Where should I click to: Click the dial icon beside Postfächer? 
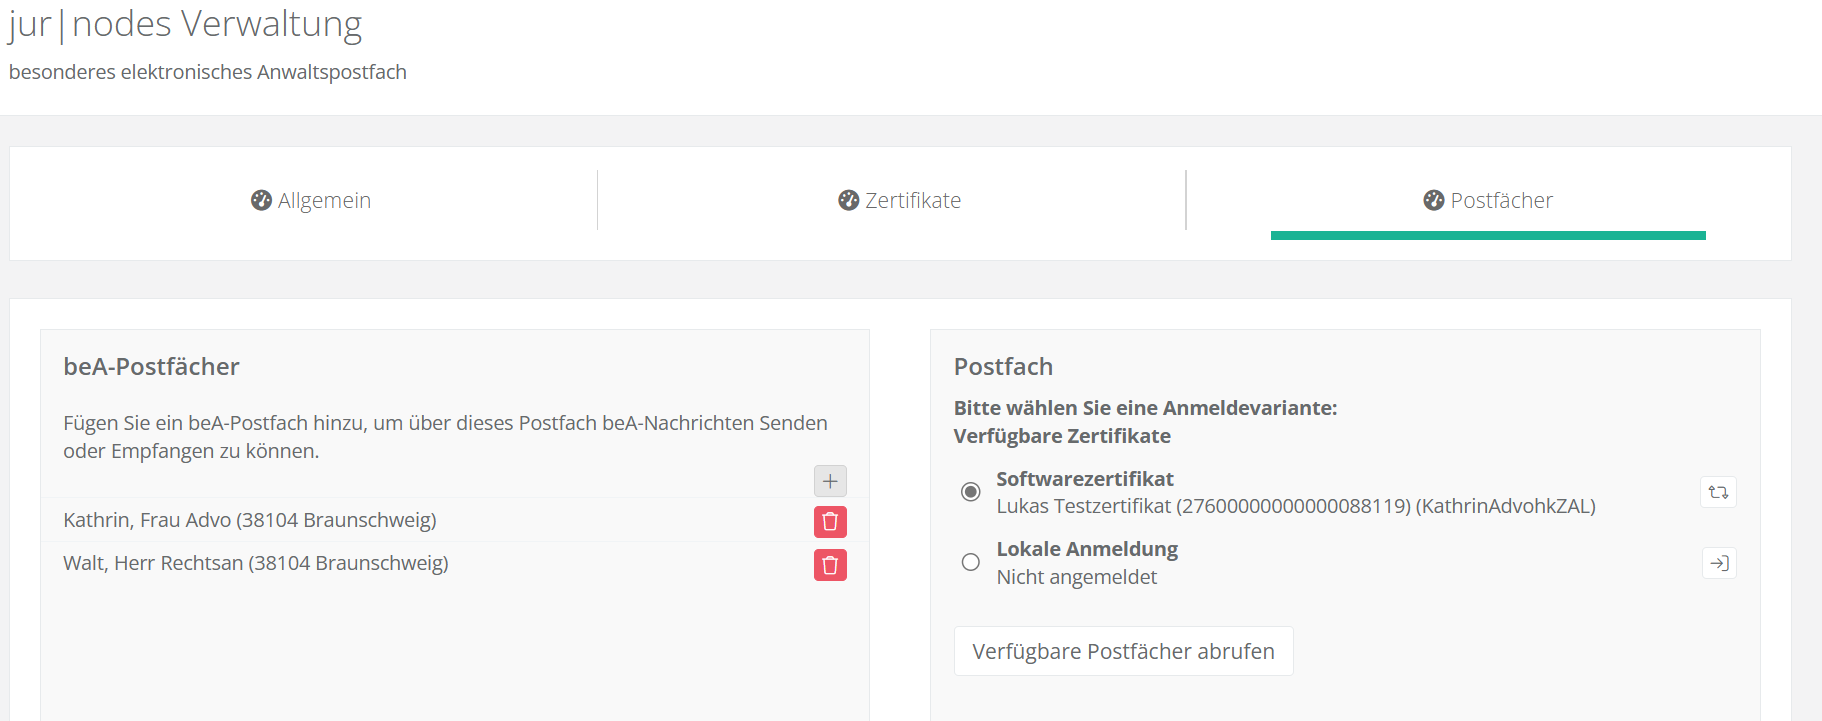[x=1433, y=200]
